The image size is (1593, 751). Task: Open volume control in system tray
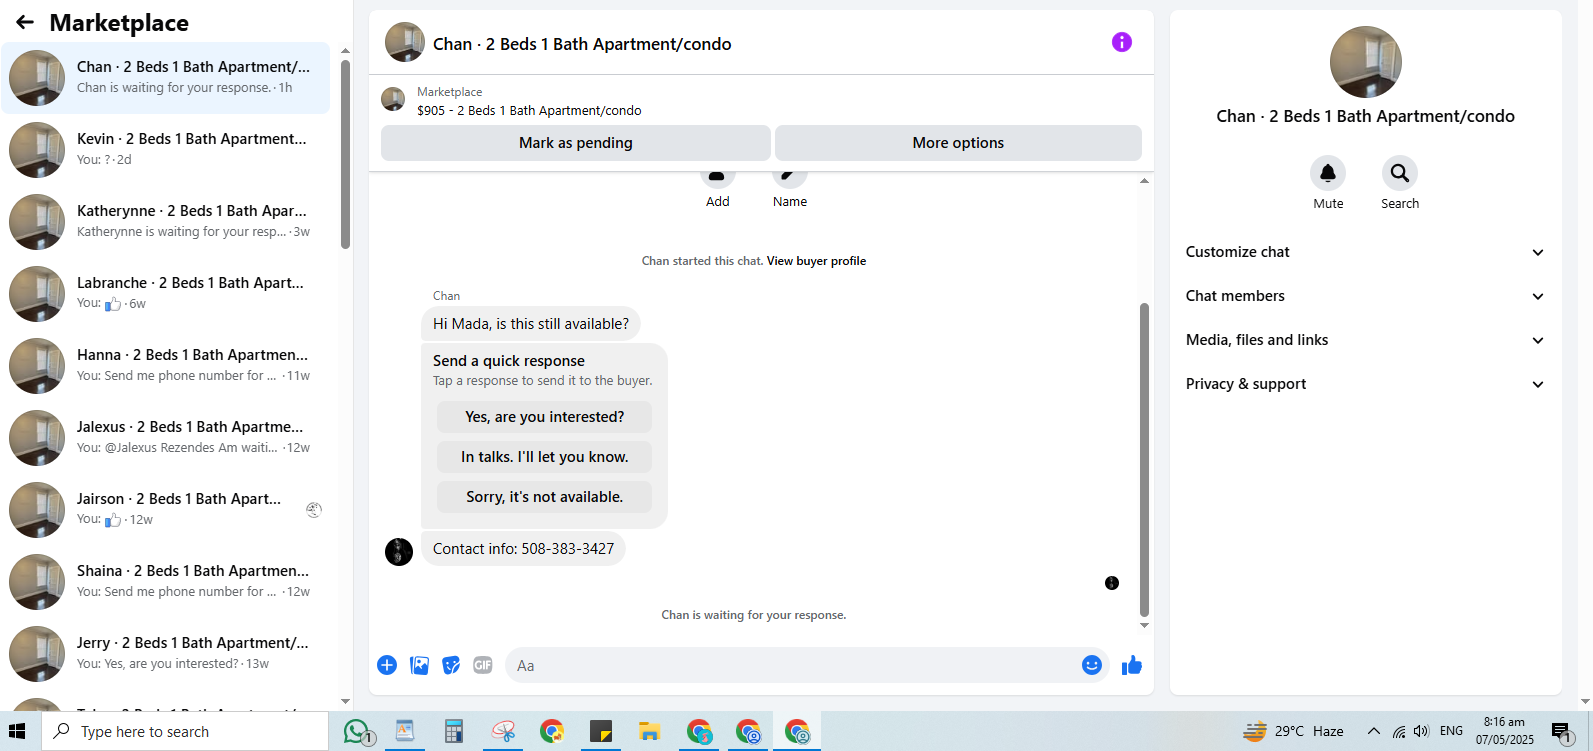[x=1421, y=731]
